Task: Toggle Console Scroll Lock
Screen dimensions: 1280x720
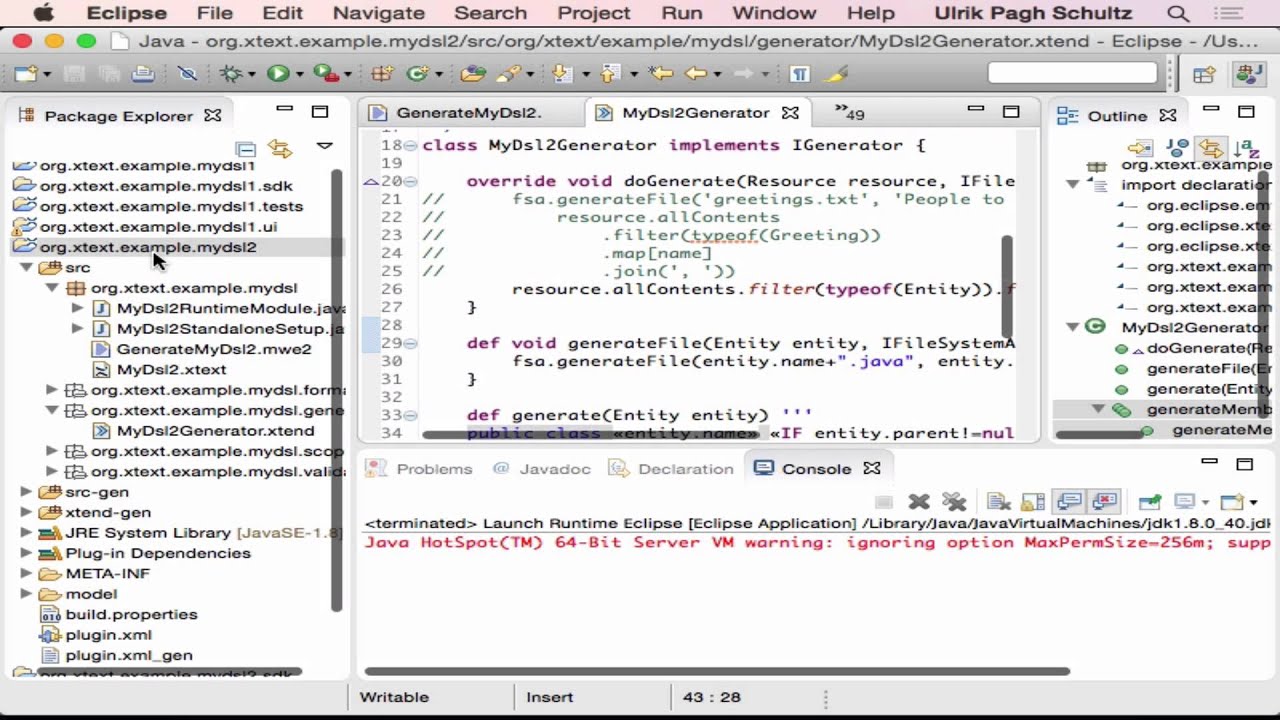Action: (x=1033, y=501)
